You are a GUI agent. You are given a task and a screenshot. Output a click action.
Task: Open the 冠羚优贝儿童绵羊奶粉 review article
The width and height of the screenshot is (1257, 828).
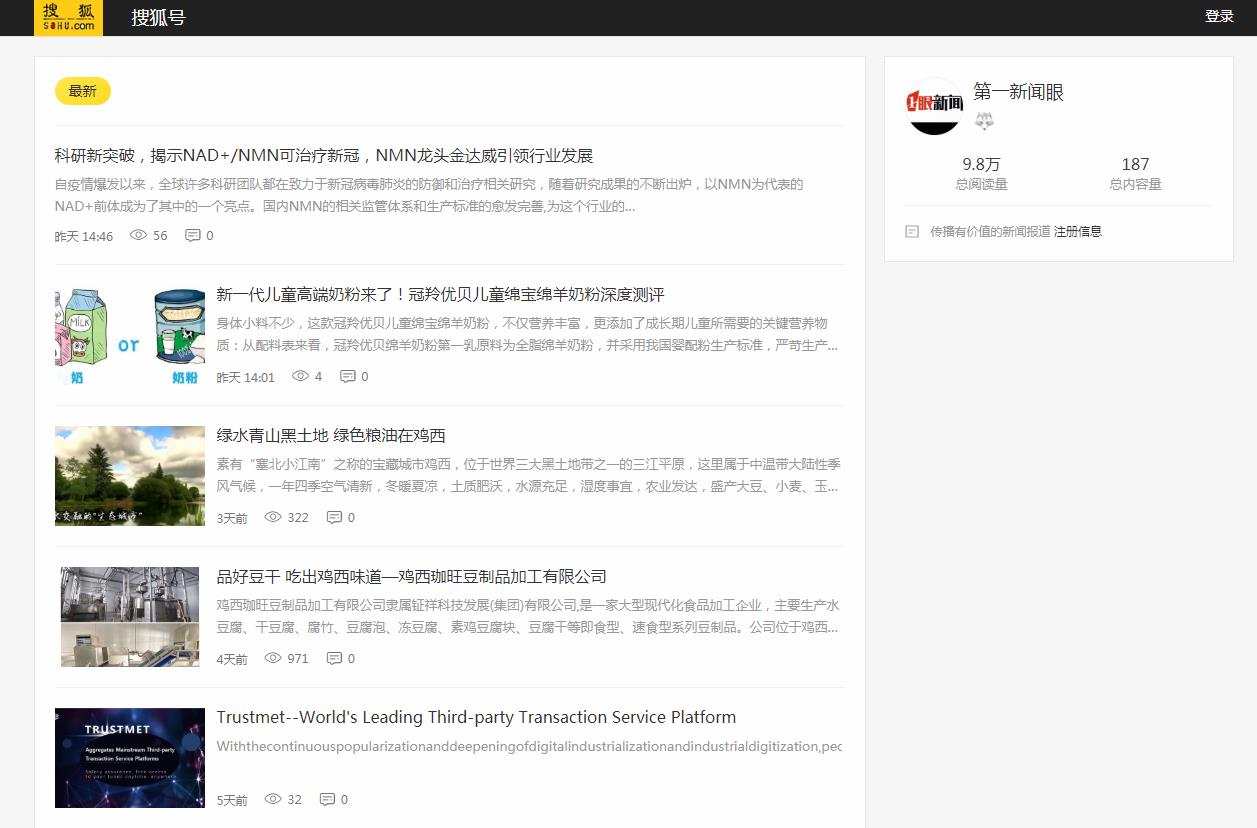(440, 295)
